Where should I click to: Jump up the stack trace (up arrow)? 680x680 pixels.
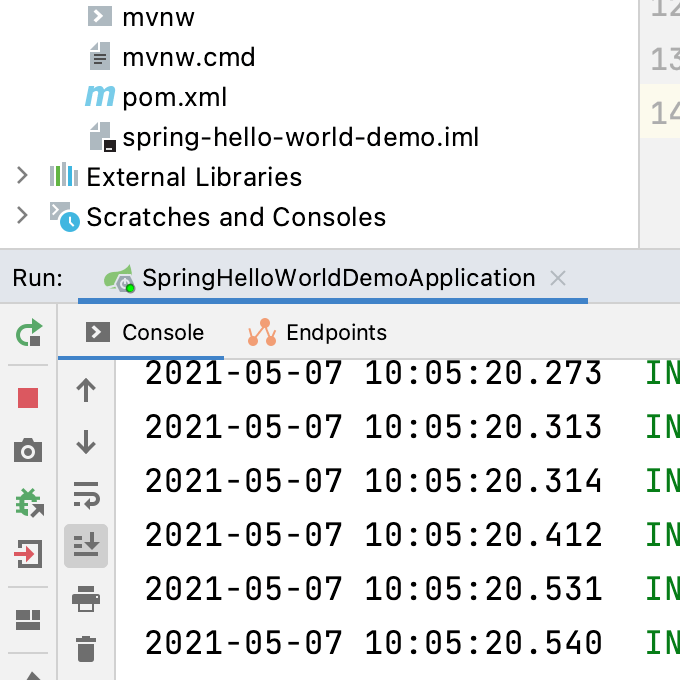tap(86, 390)
